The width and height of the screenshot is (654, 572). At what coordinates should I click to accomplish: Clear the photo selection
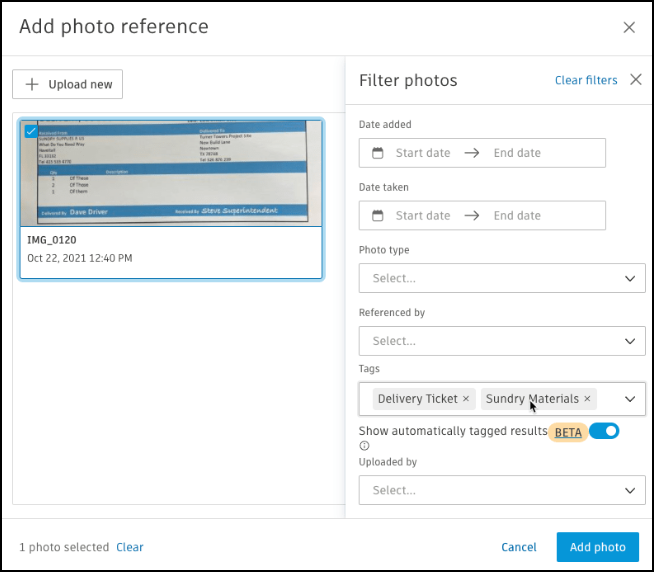coord(130,547)
